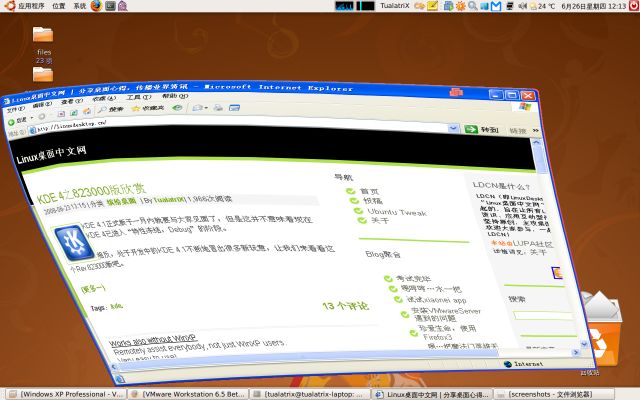
Task: Click the KDE gear logo image in the article
Action: click(x=74, y=243)
